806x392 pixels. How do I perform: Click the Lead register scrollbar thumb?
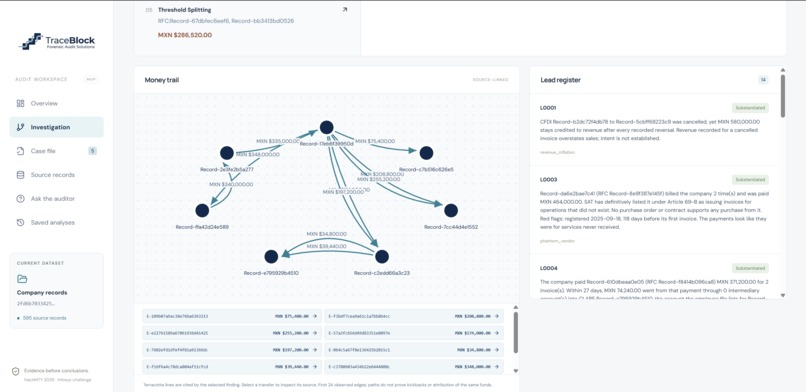coord(783,96)
